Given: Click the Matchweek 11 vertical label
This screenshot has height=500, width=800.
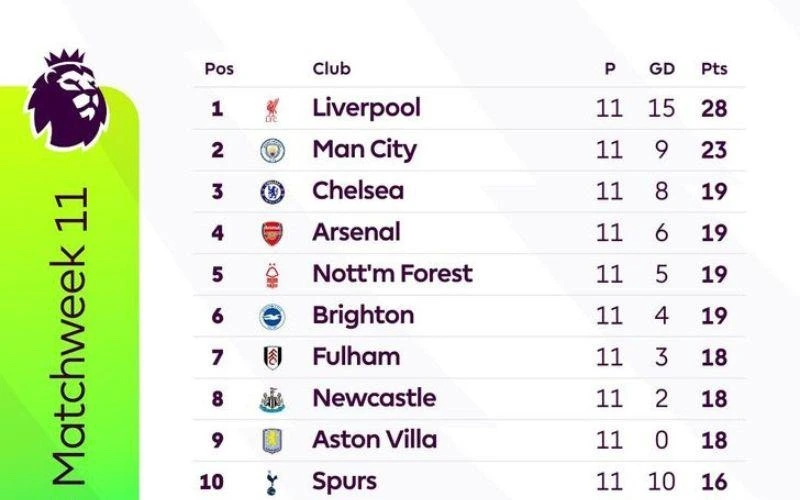Looking at the screenshot, I should (x=69, y=336).
